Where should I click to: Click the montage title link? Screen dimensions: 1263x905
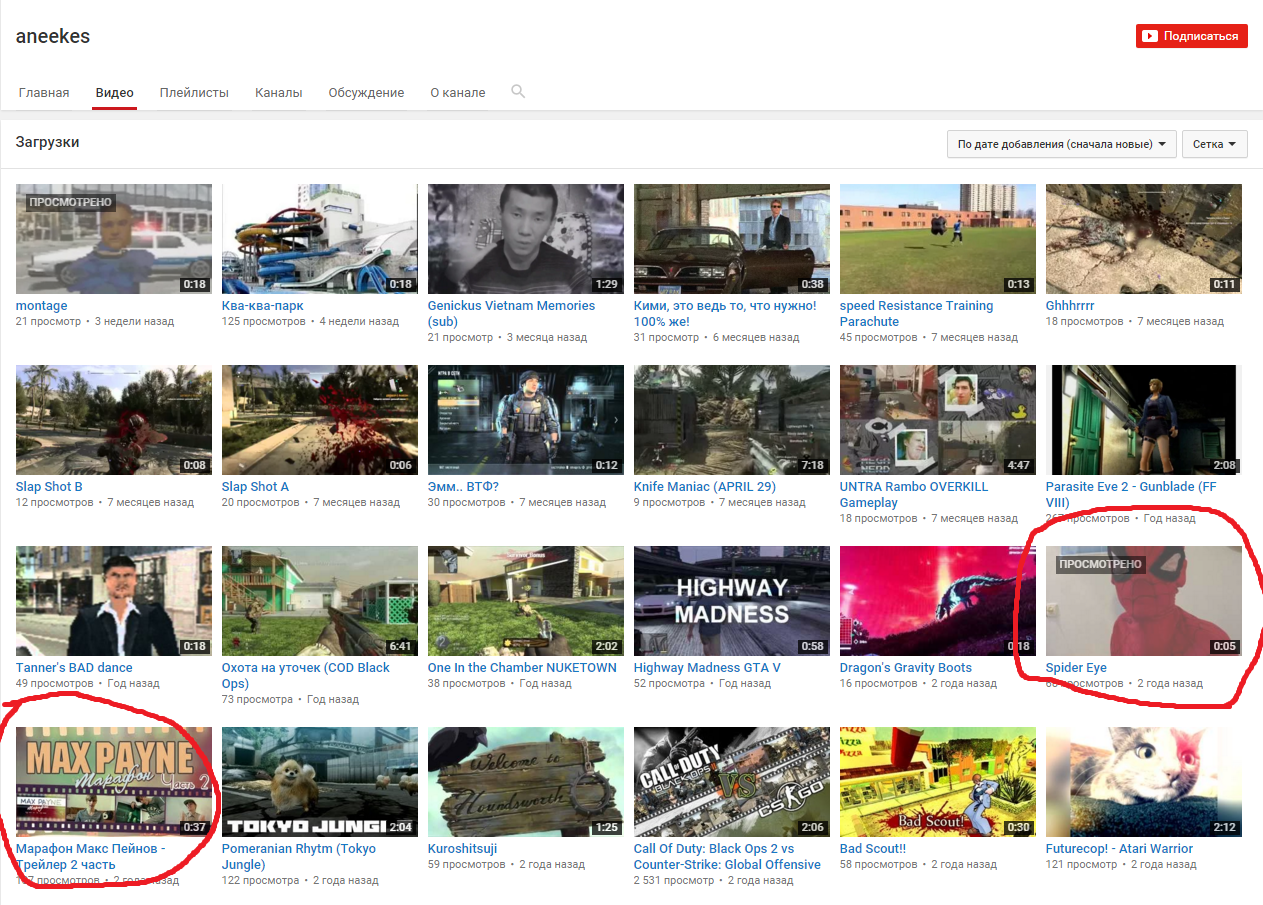click(x=42, y=306)
